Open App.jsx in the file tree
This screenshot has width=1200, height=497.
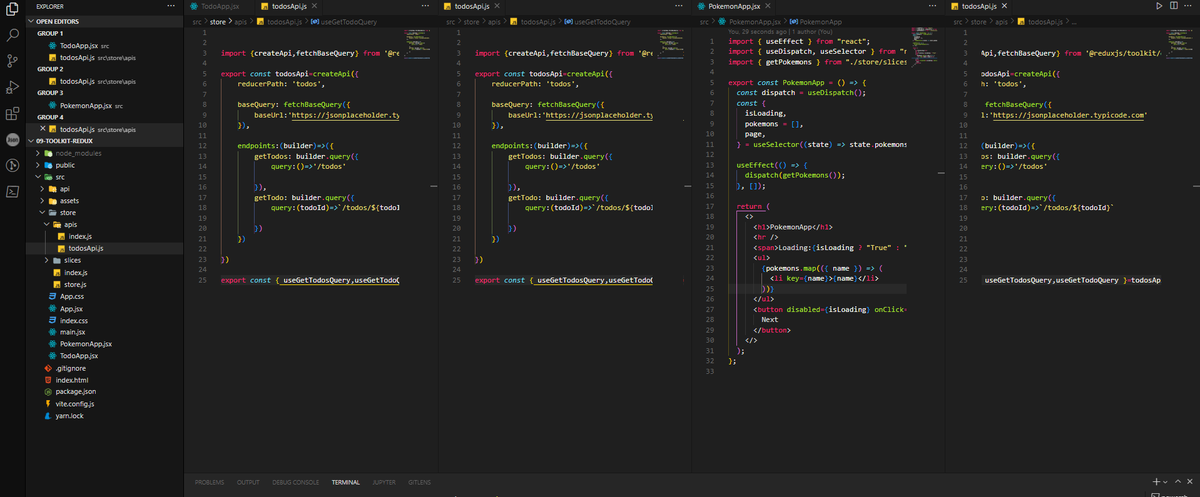pyautogui.click(x=106, y=308)
